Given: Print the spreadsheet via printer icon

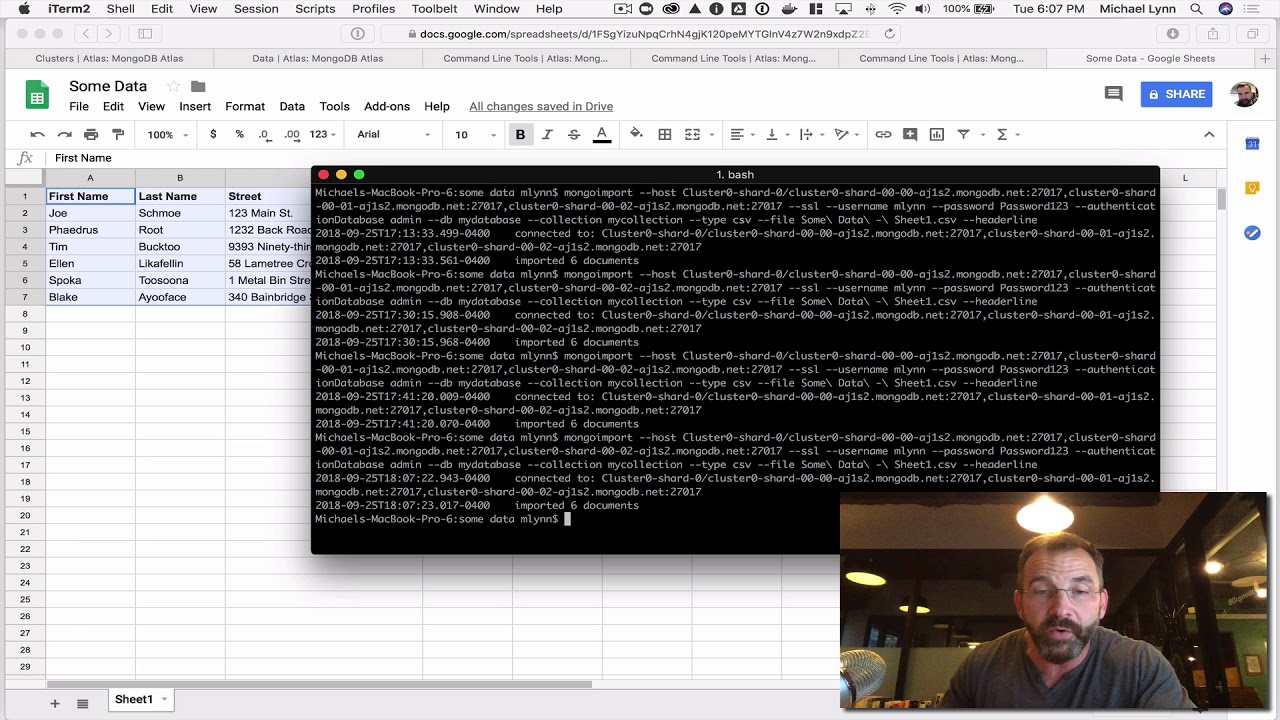Looking at the screenshot, I should click(91, 134).
